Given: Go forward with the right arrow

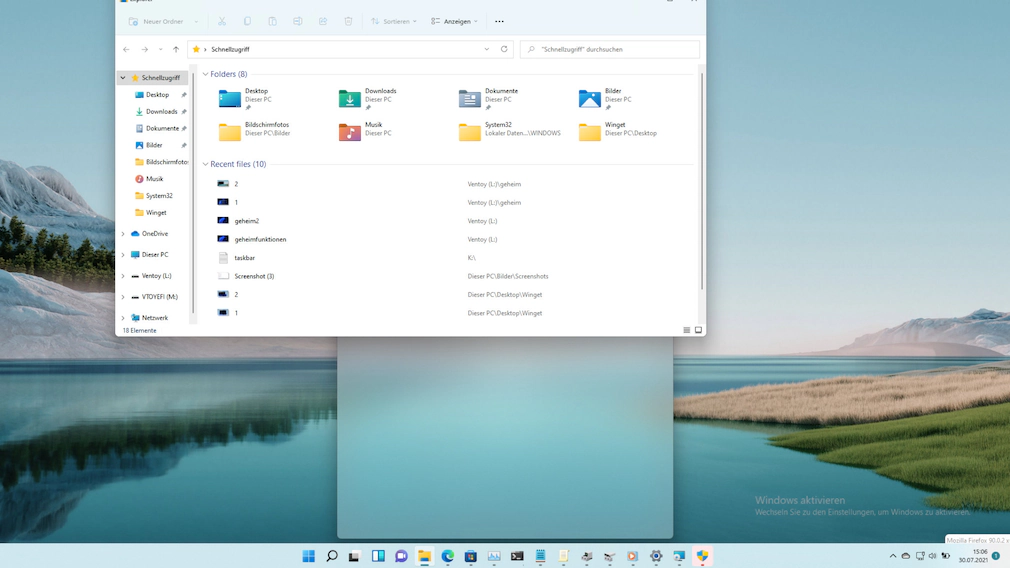Looking at the screenshot, I should click(144, 49).
